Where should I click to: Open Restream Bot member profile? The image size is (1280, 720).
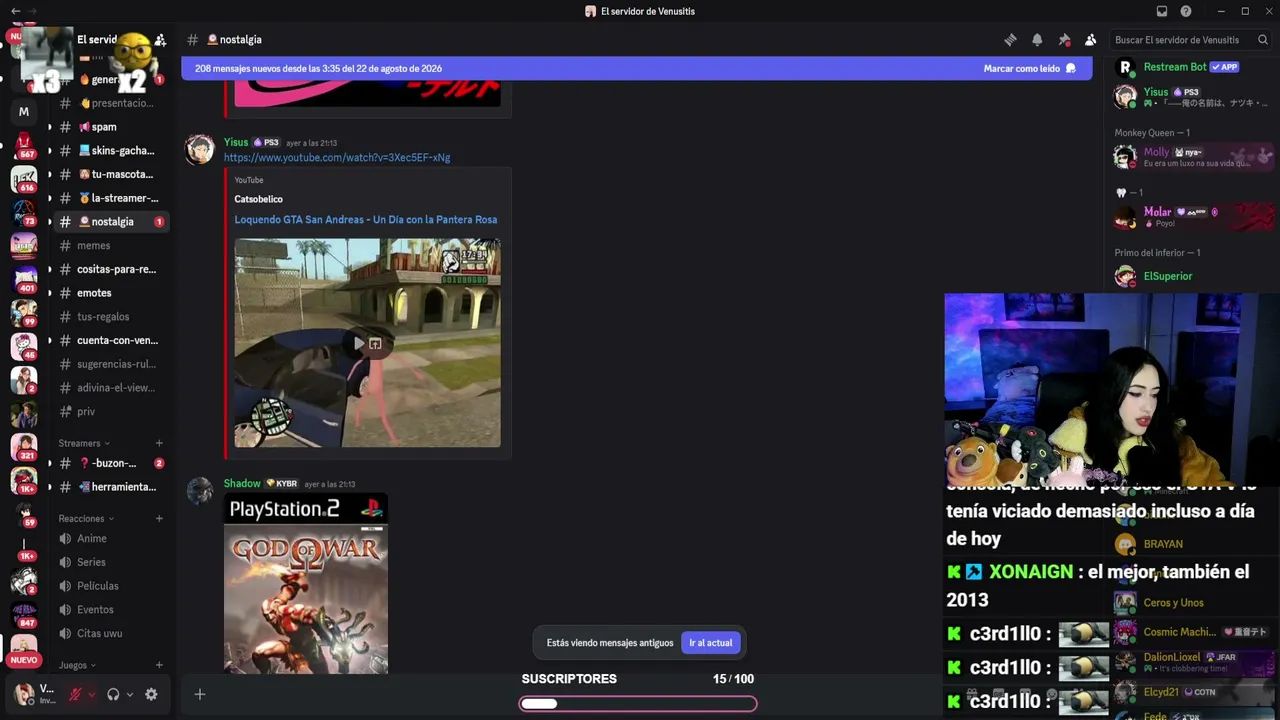[1195, 68]
